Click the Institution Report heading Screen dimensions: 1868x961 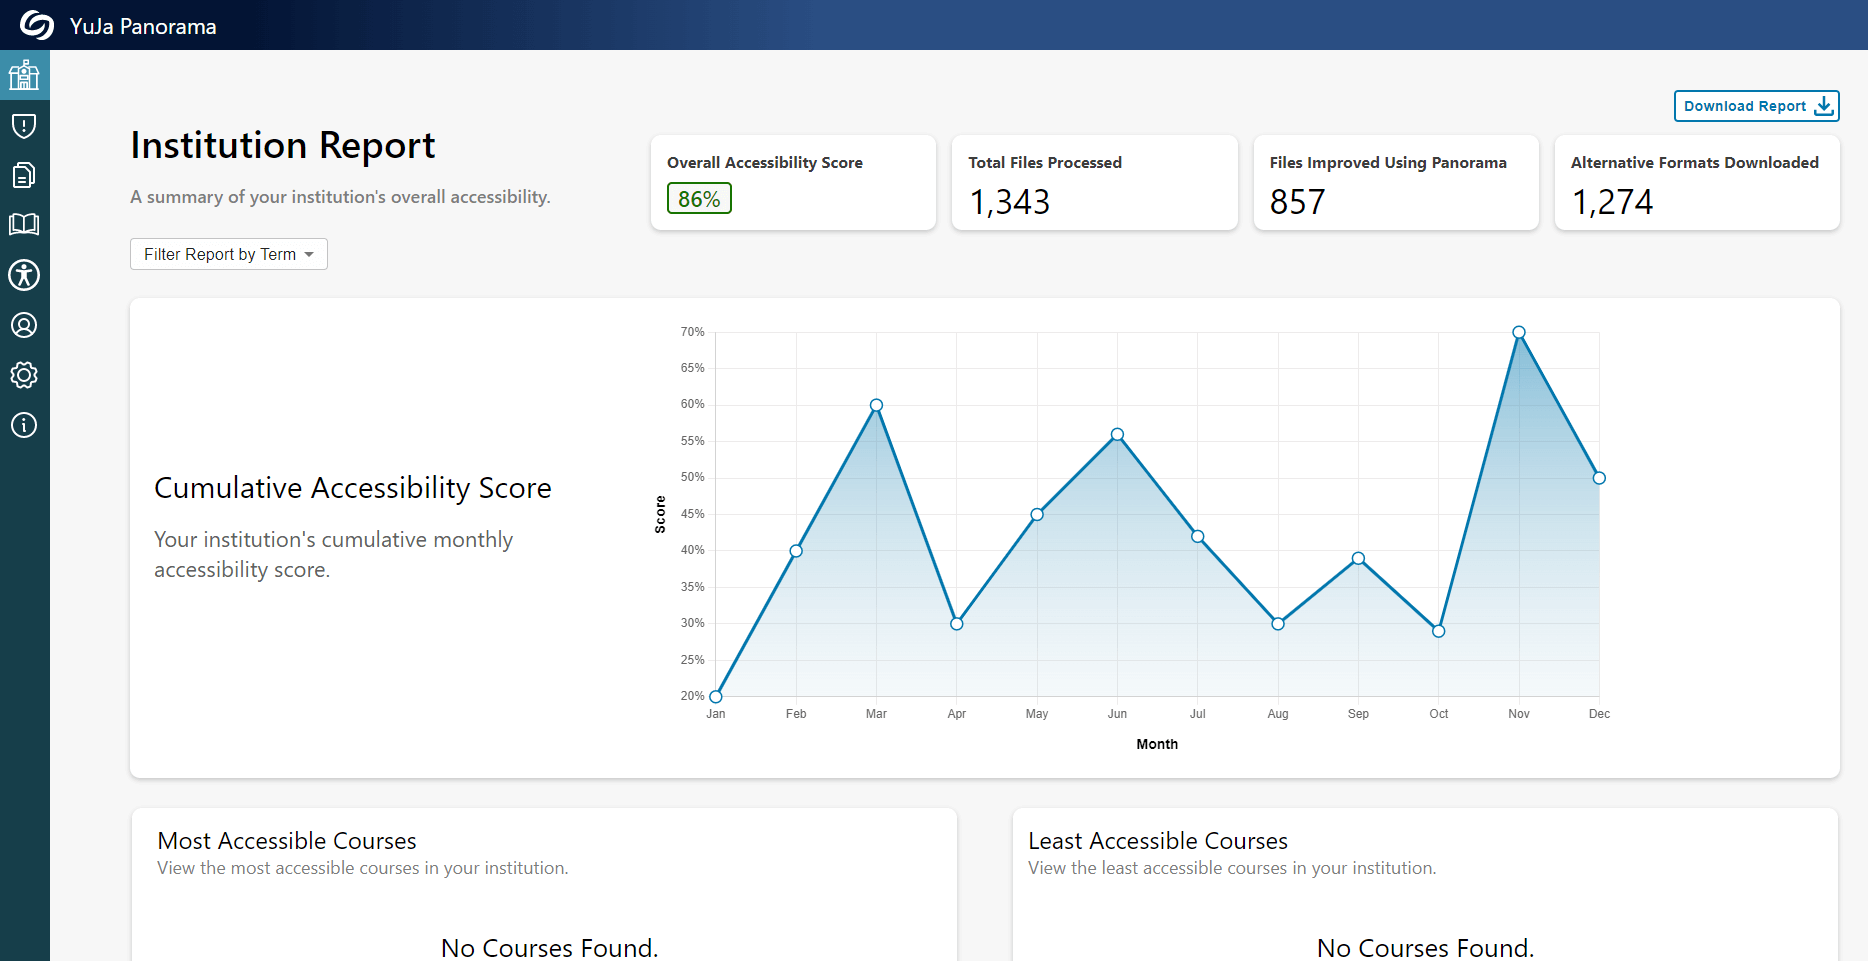click(283, 146)
